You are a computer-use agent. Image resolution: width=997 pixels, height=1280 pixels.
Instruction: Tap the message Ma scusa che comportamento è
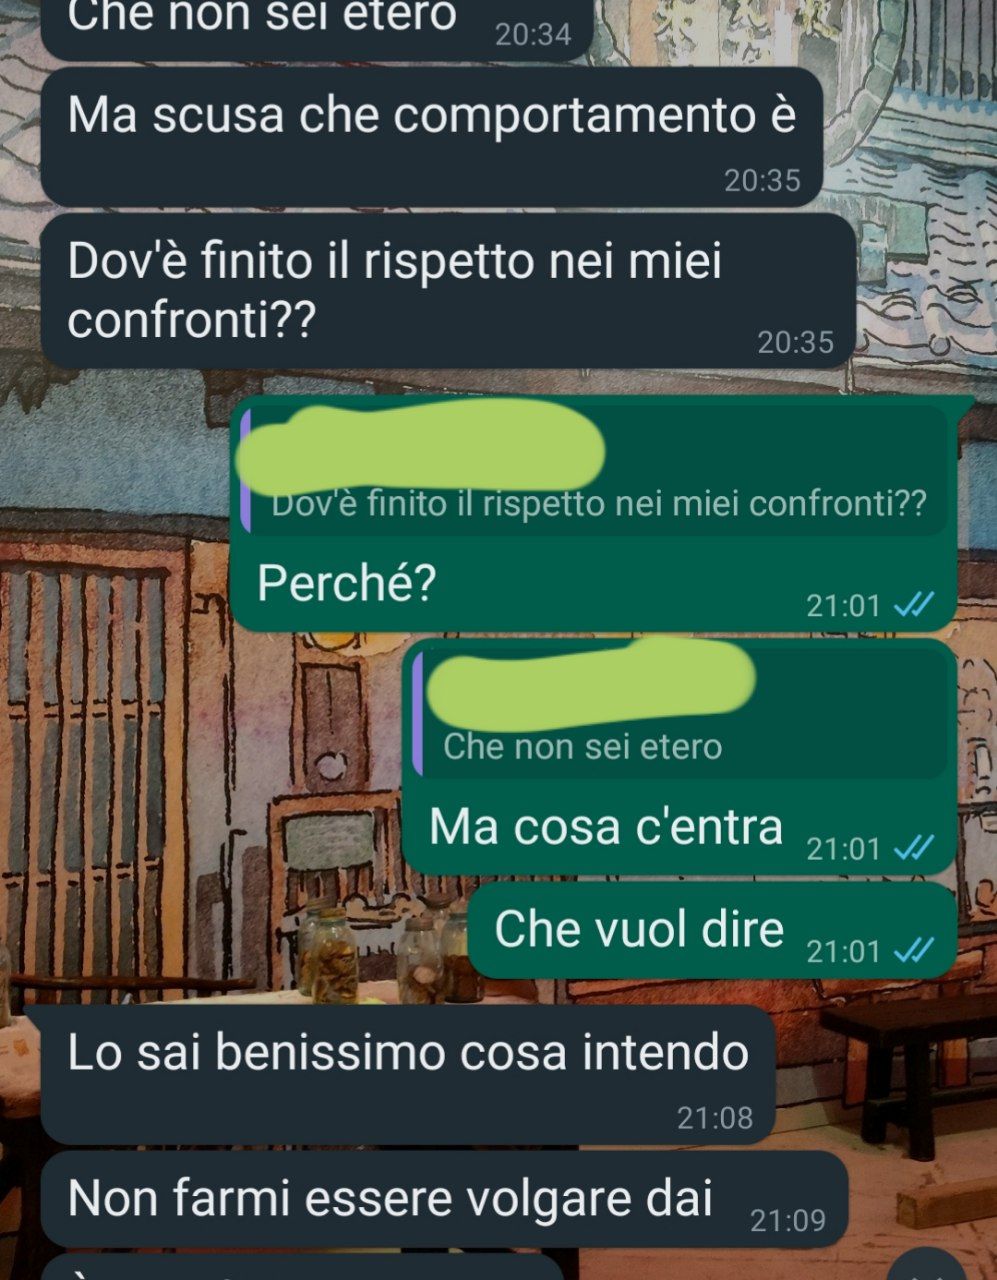pos(431,137)
